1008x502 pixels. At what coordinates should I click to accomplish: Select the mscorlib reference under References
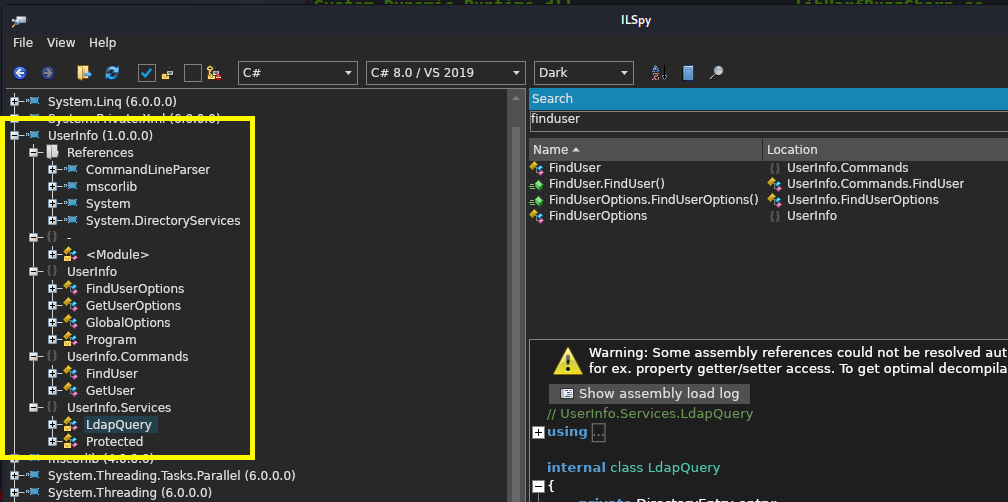(x=111, y=186)
